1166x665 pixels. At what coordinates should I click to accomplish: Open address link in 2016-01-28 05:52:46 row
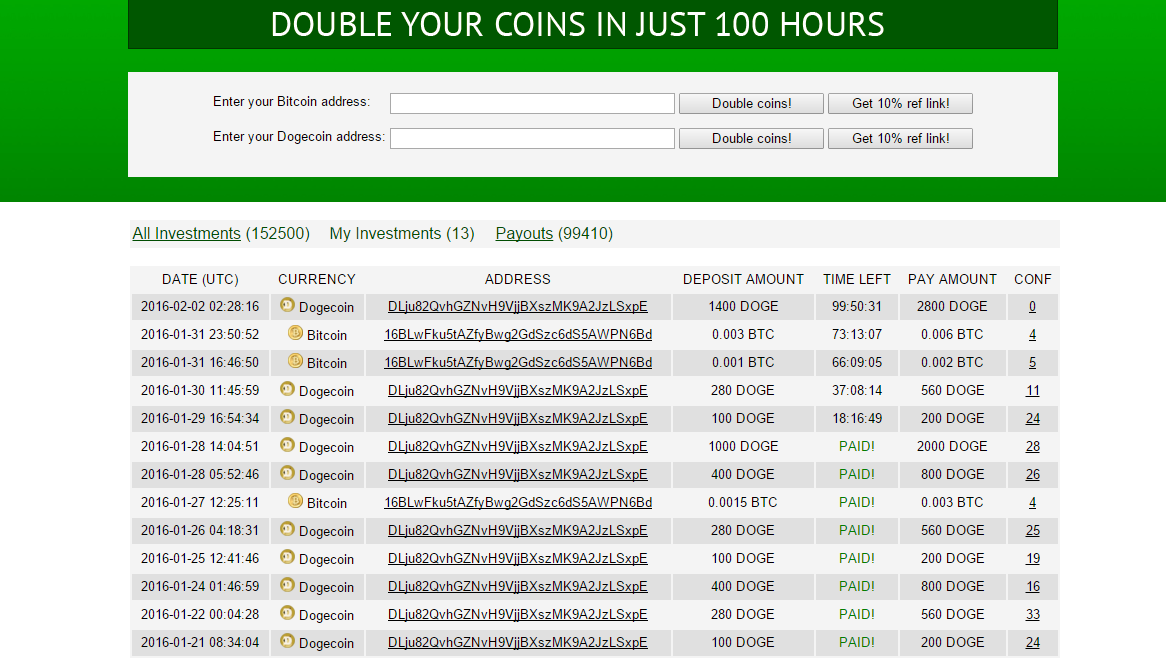tap(518, 475)
